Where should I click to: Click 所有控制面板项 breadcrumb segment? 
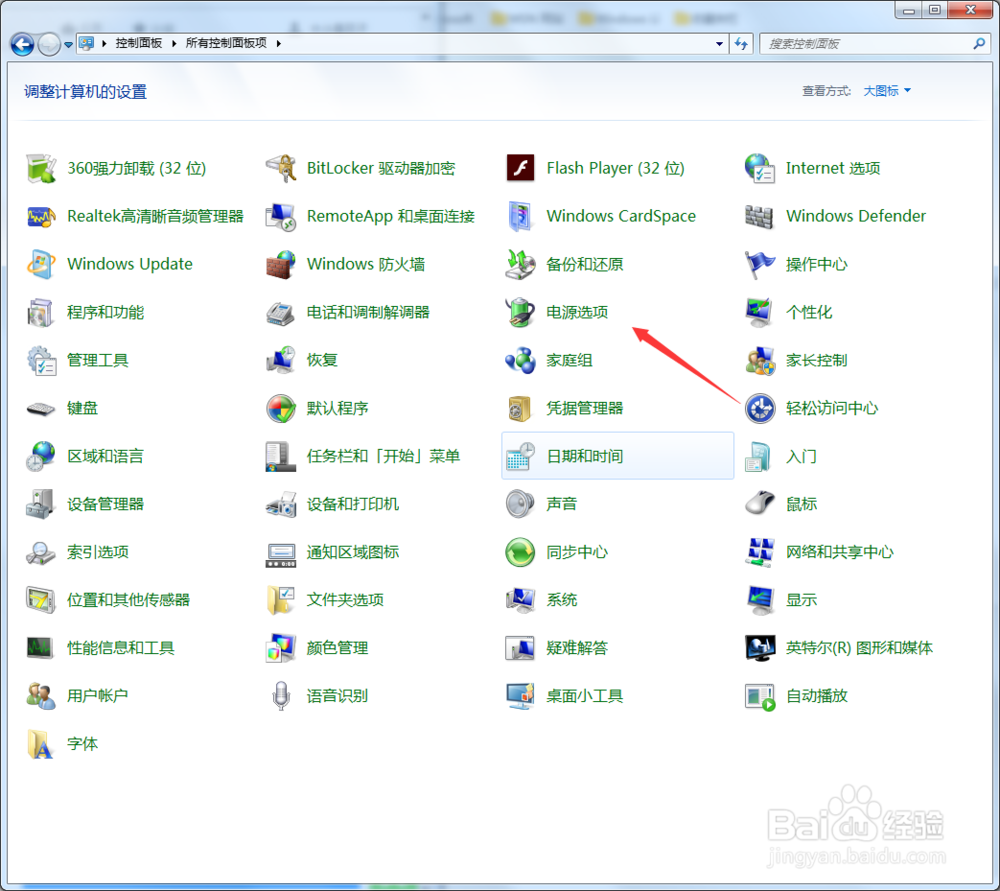226,43
